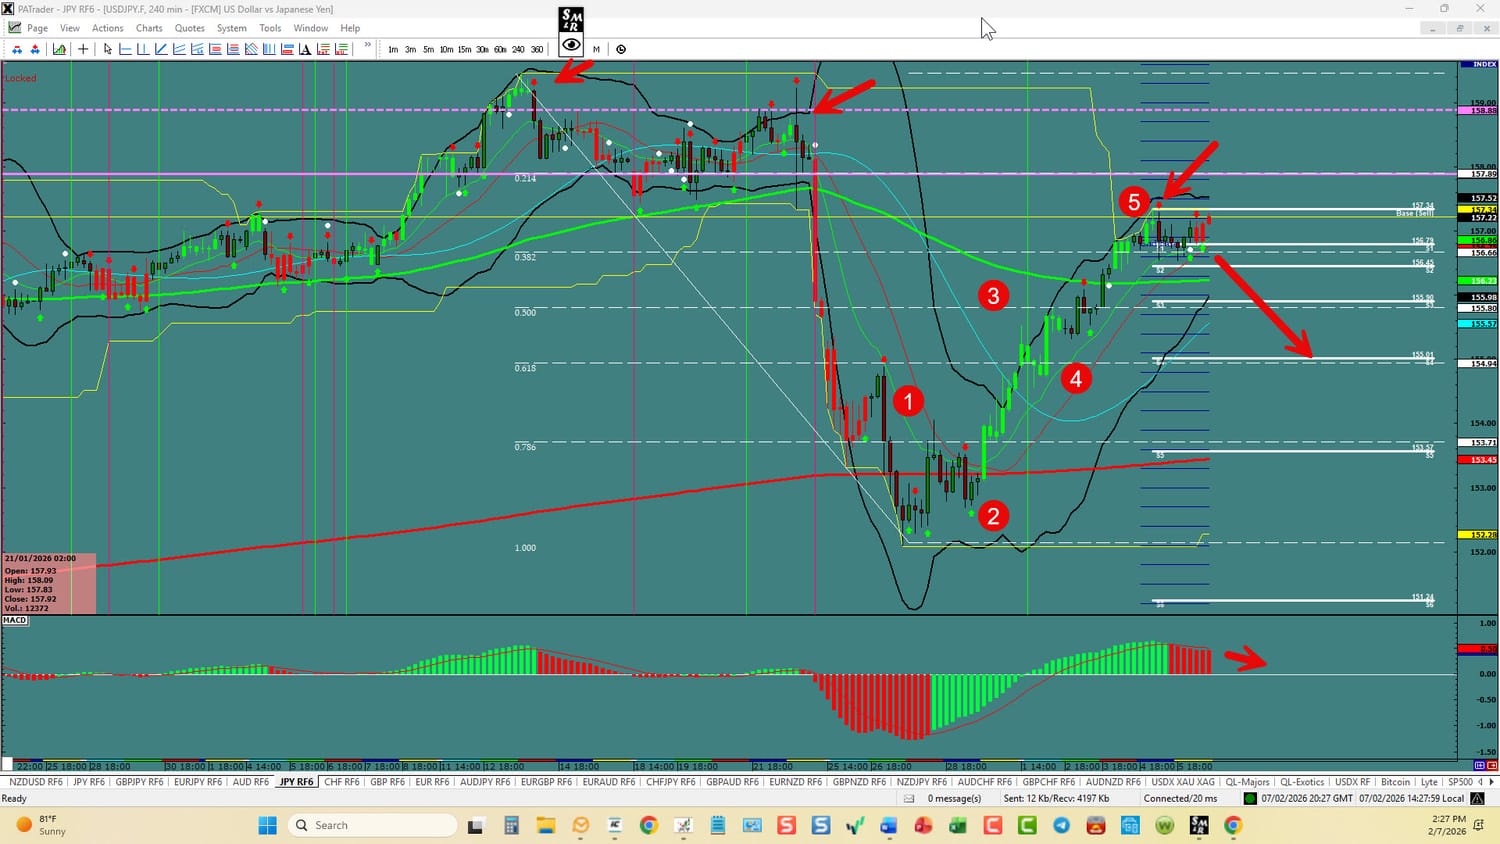Select the diagonal trend line tool
The width and height of the screenshot is (1500, 844).
pyautogui.click(x=161, y=49)
